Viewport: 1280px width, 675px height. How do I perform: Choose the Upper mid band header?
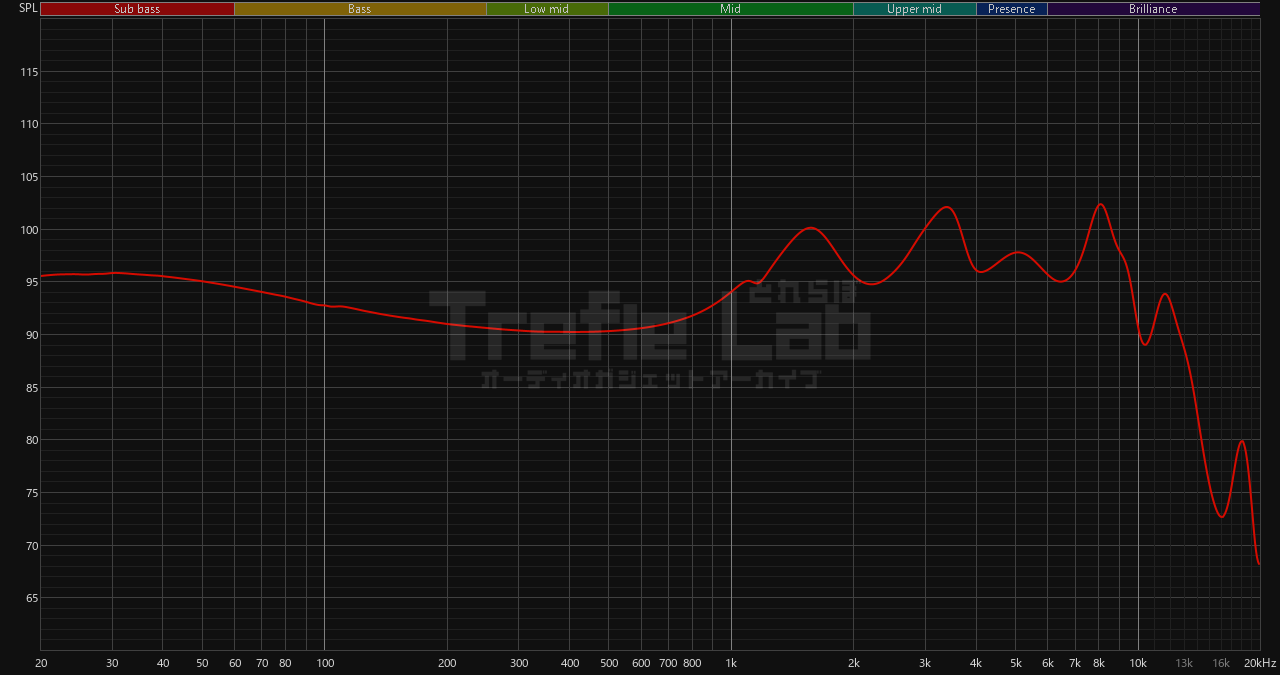click(914, 9)
